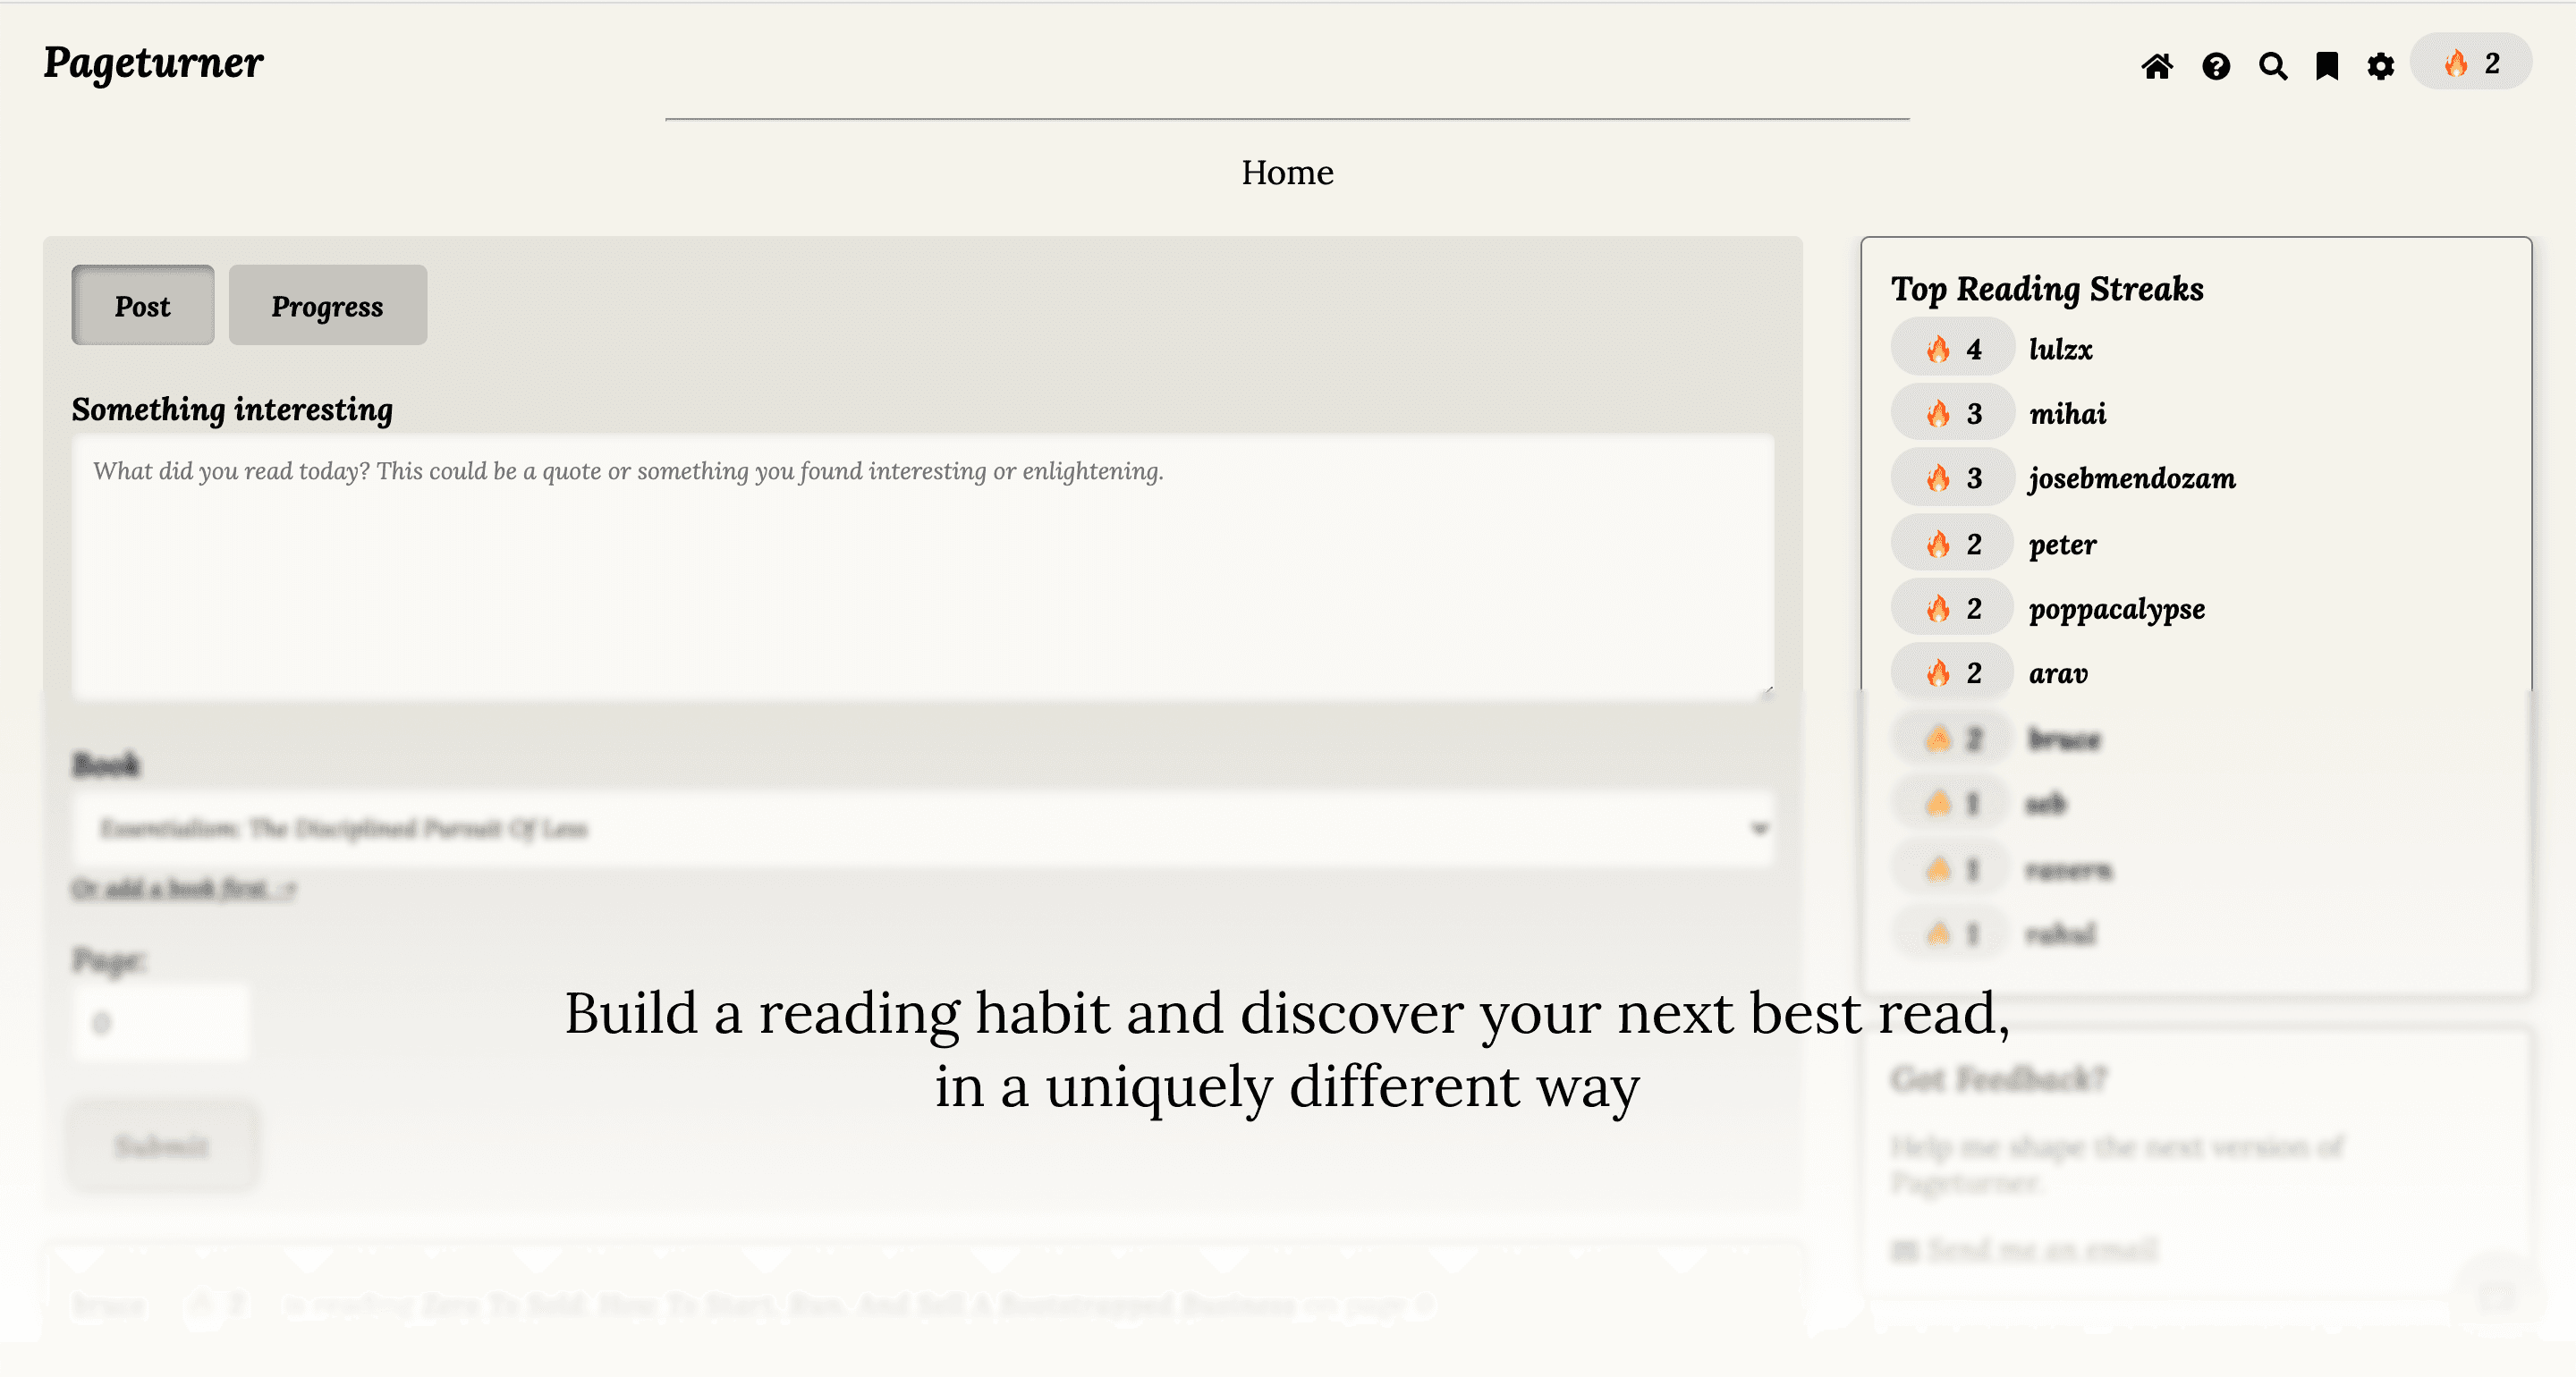Screen dimensions: 2576x1377
Task: Open poppacalypse's profile link
Action: 2116,609
